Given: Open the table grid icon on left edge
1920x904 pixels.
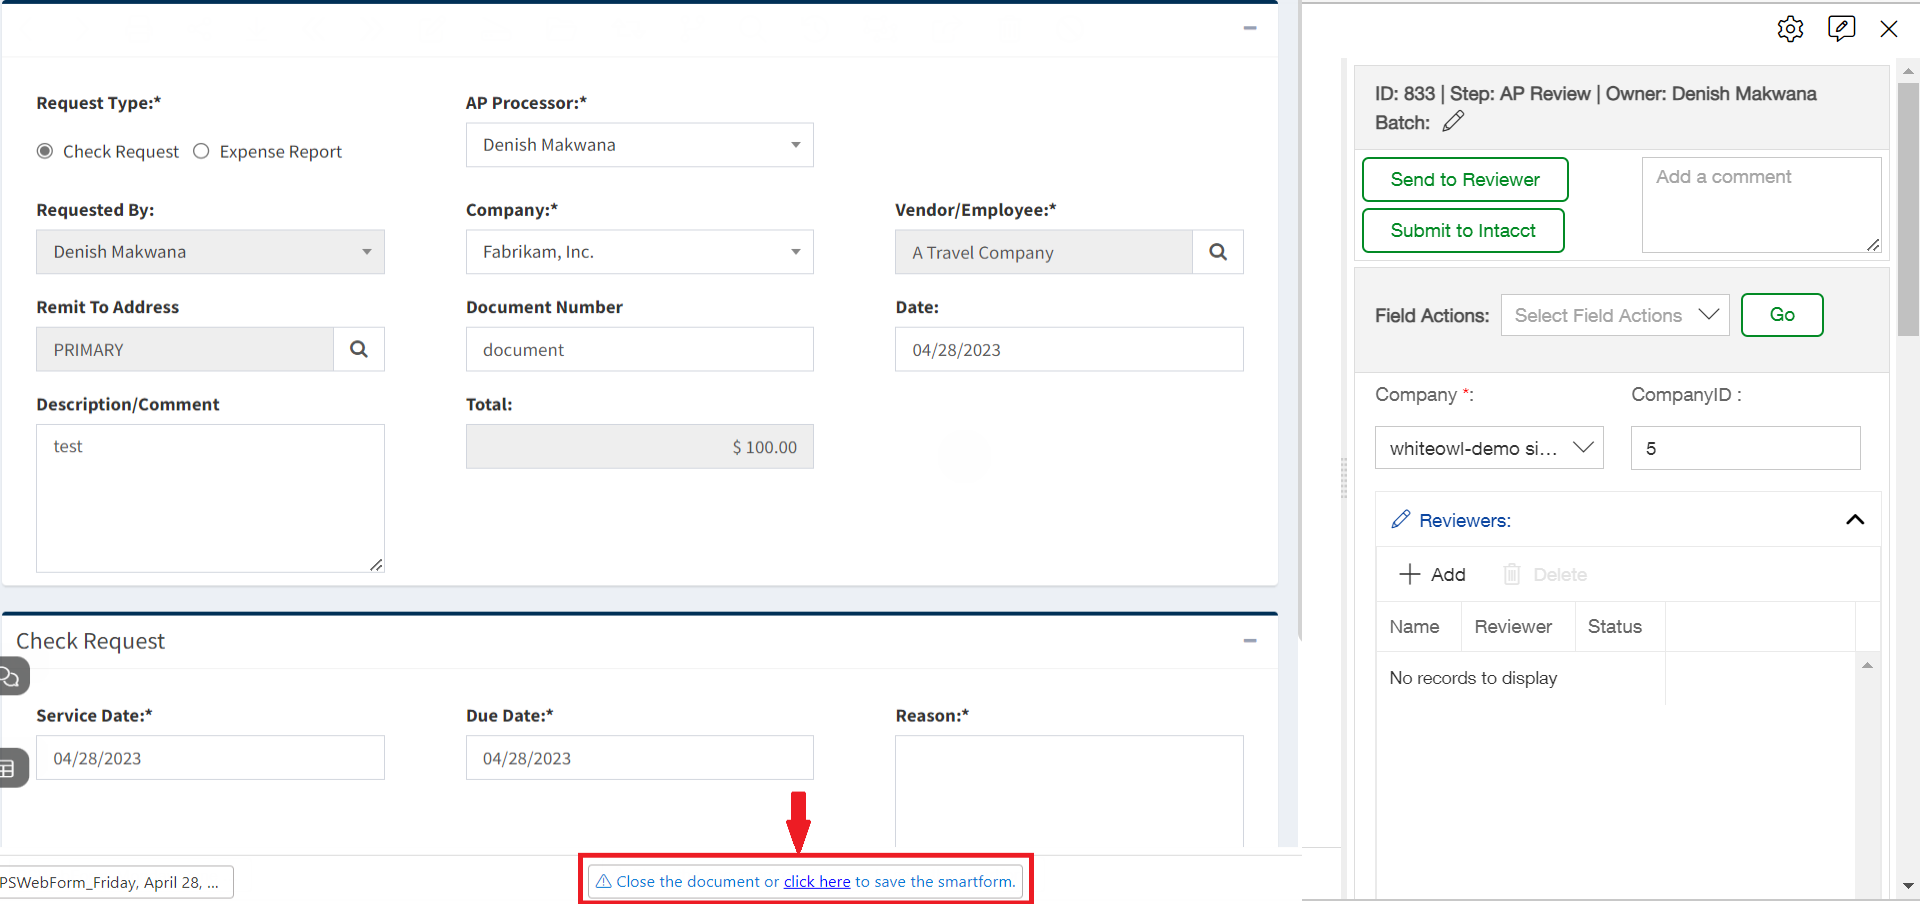Looking at the screenshot, I should [x=10, y=768].
